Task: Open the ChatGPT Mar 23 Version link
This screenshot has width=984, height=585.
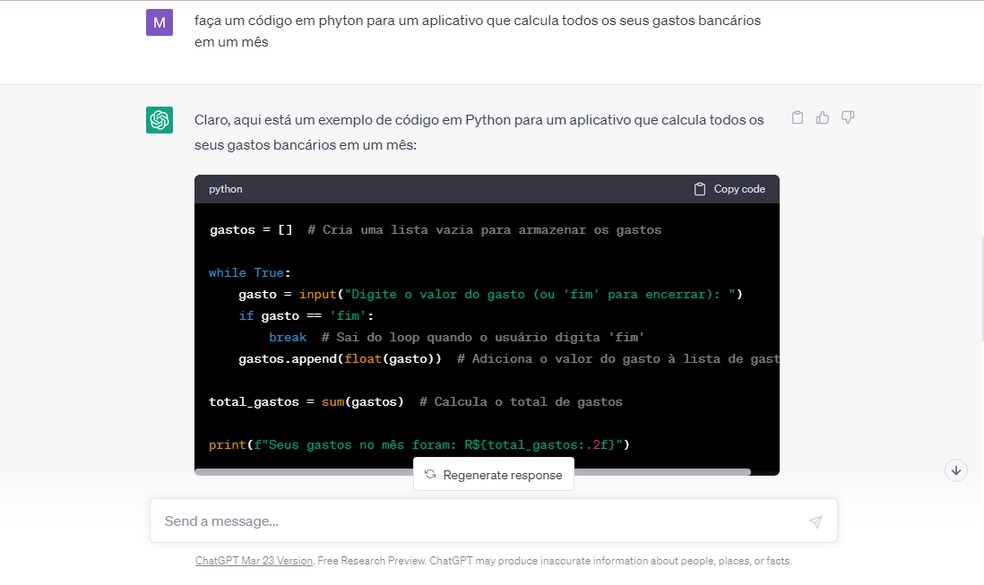Action: [253, 560]
